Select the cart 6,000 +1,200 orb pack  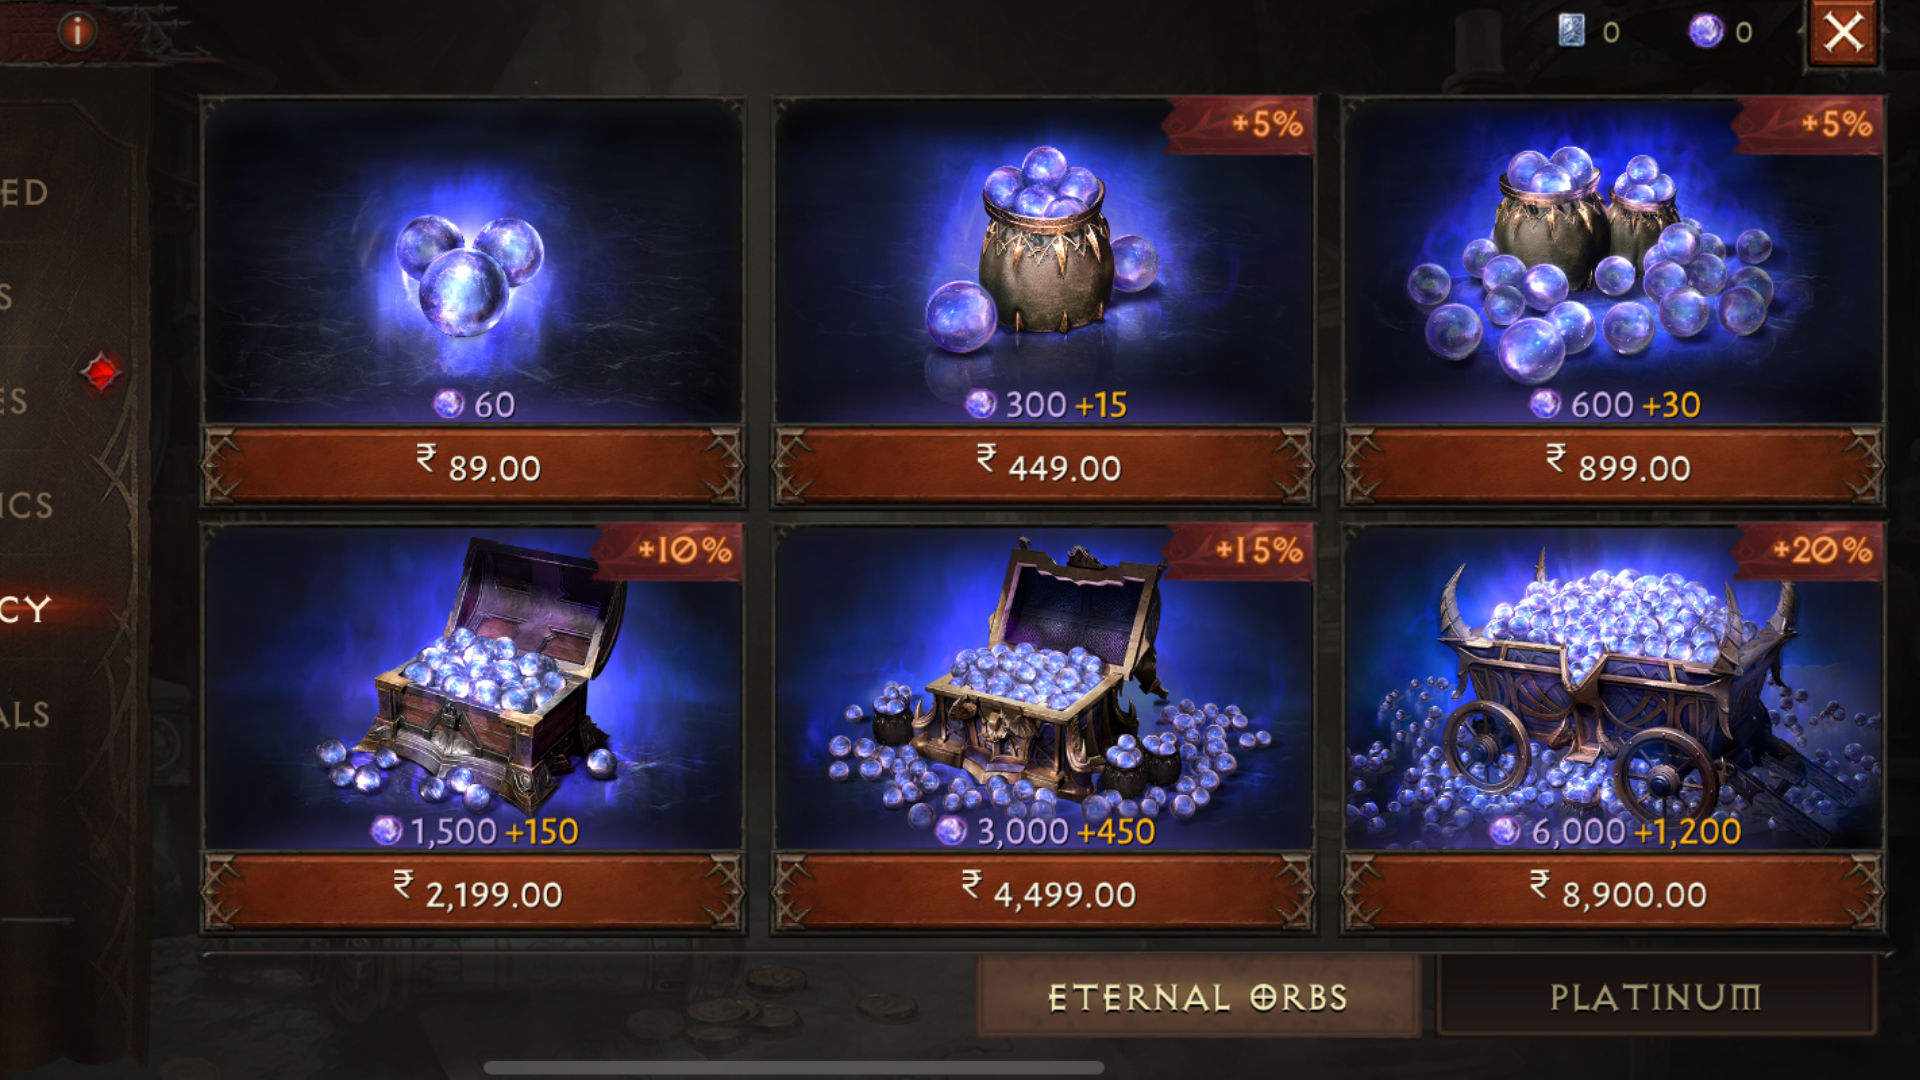coord(1613,688)
